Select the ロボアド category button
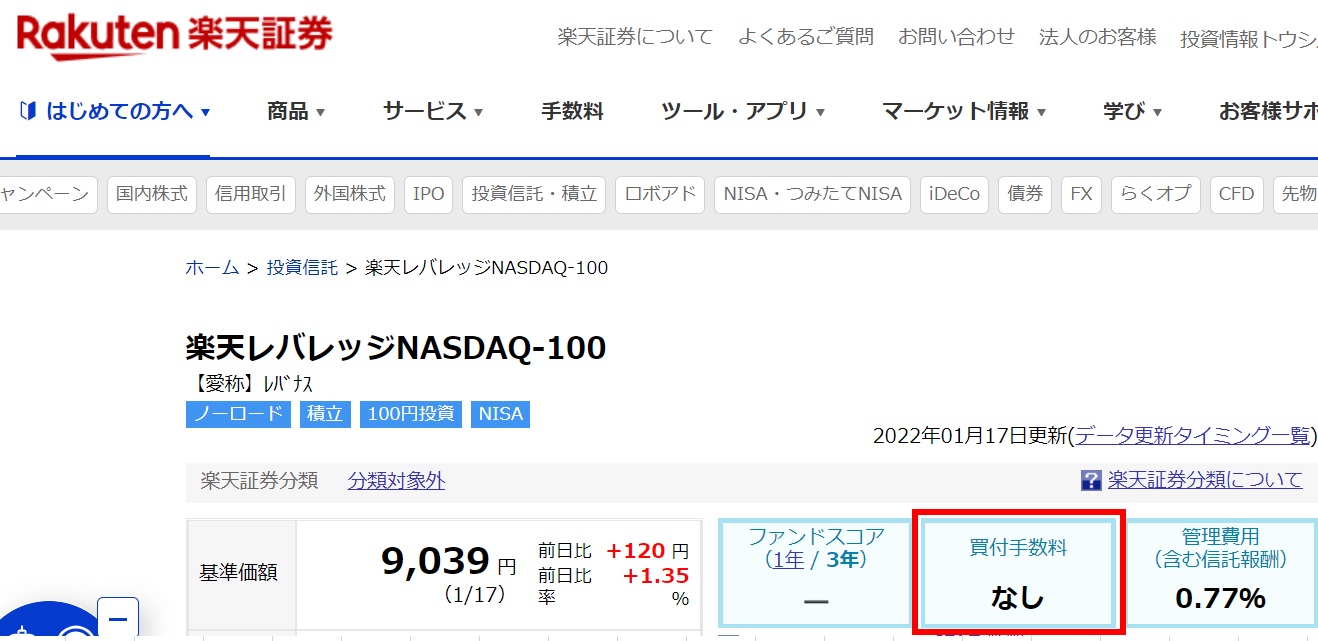 660,194
